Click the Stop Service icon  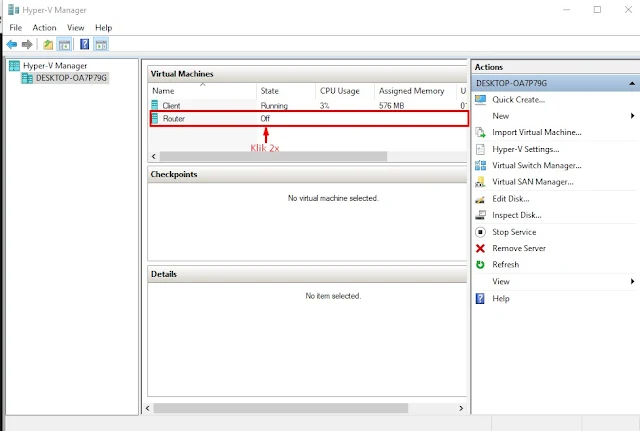tap(480, 232)
